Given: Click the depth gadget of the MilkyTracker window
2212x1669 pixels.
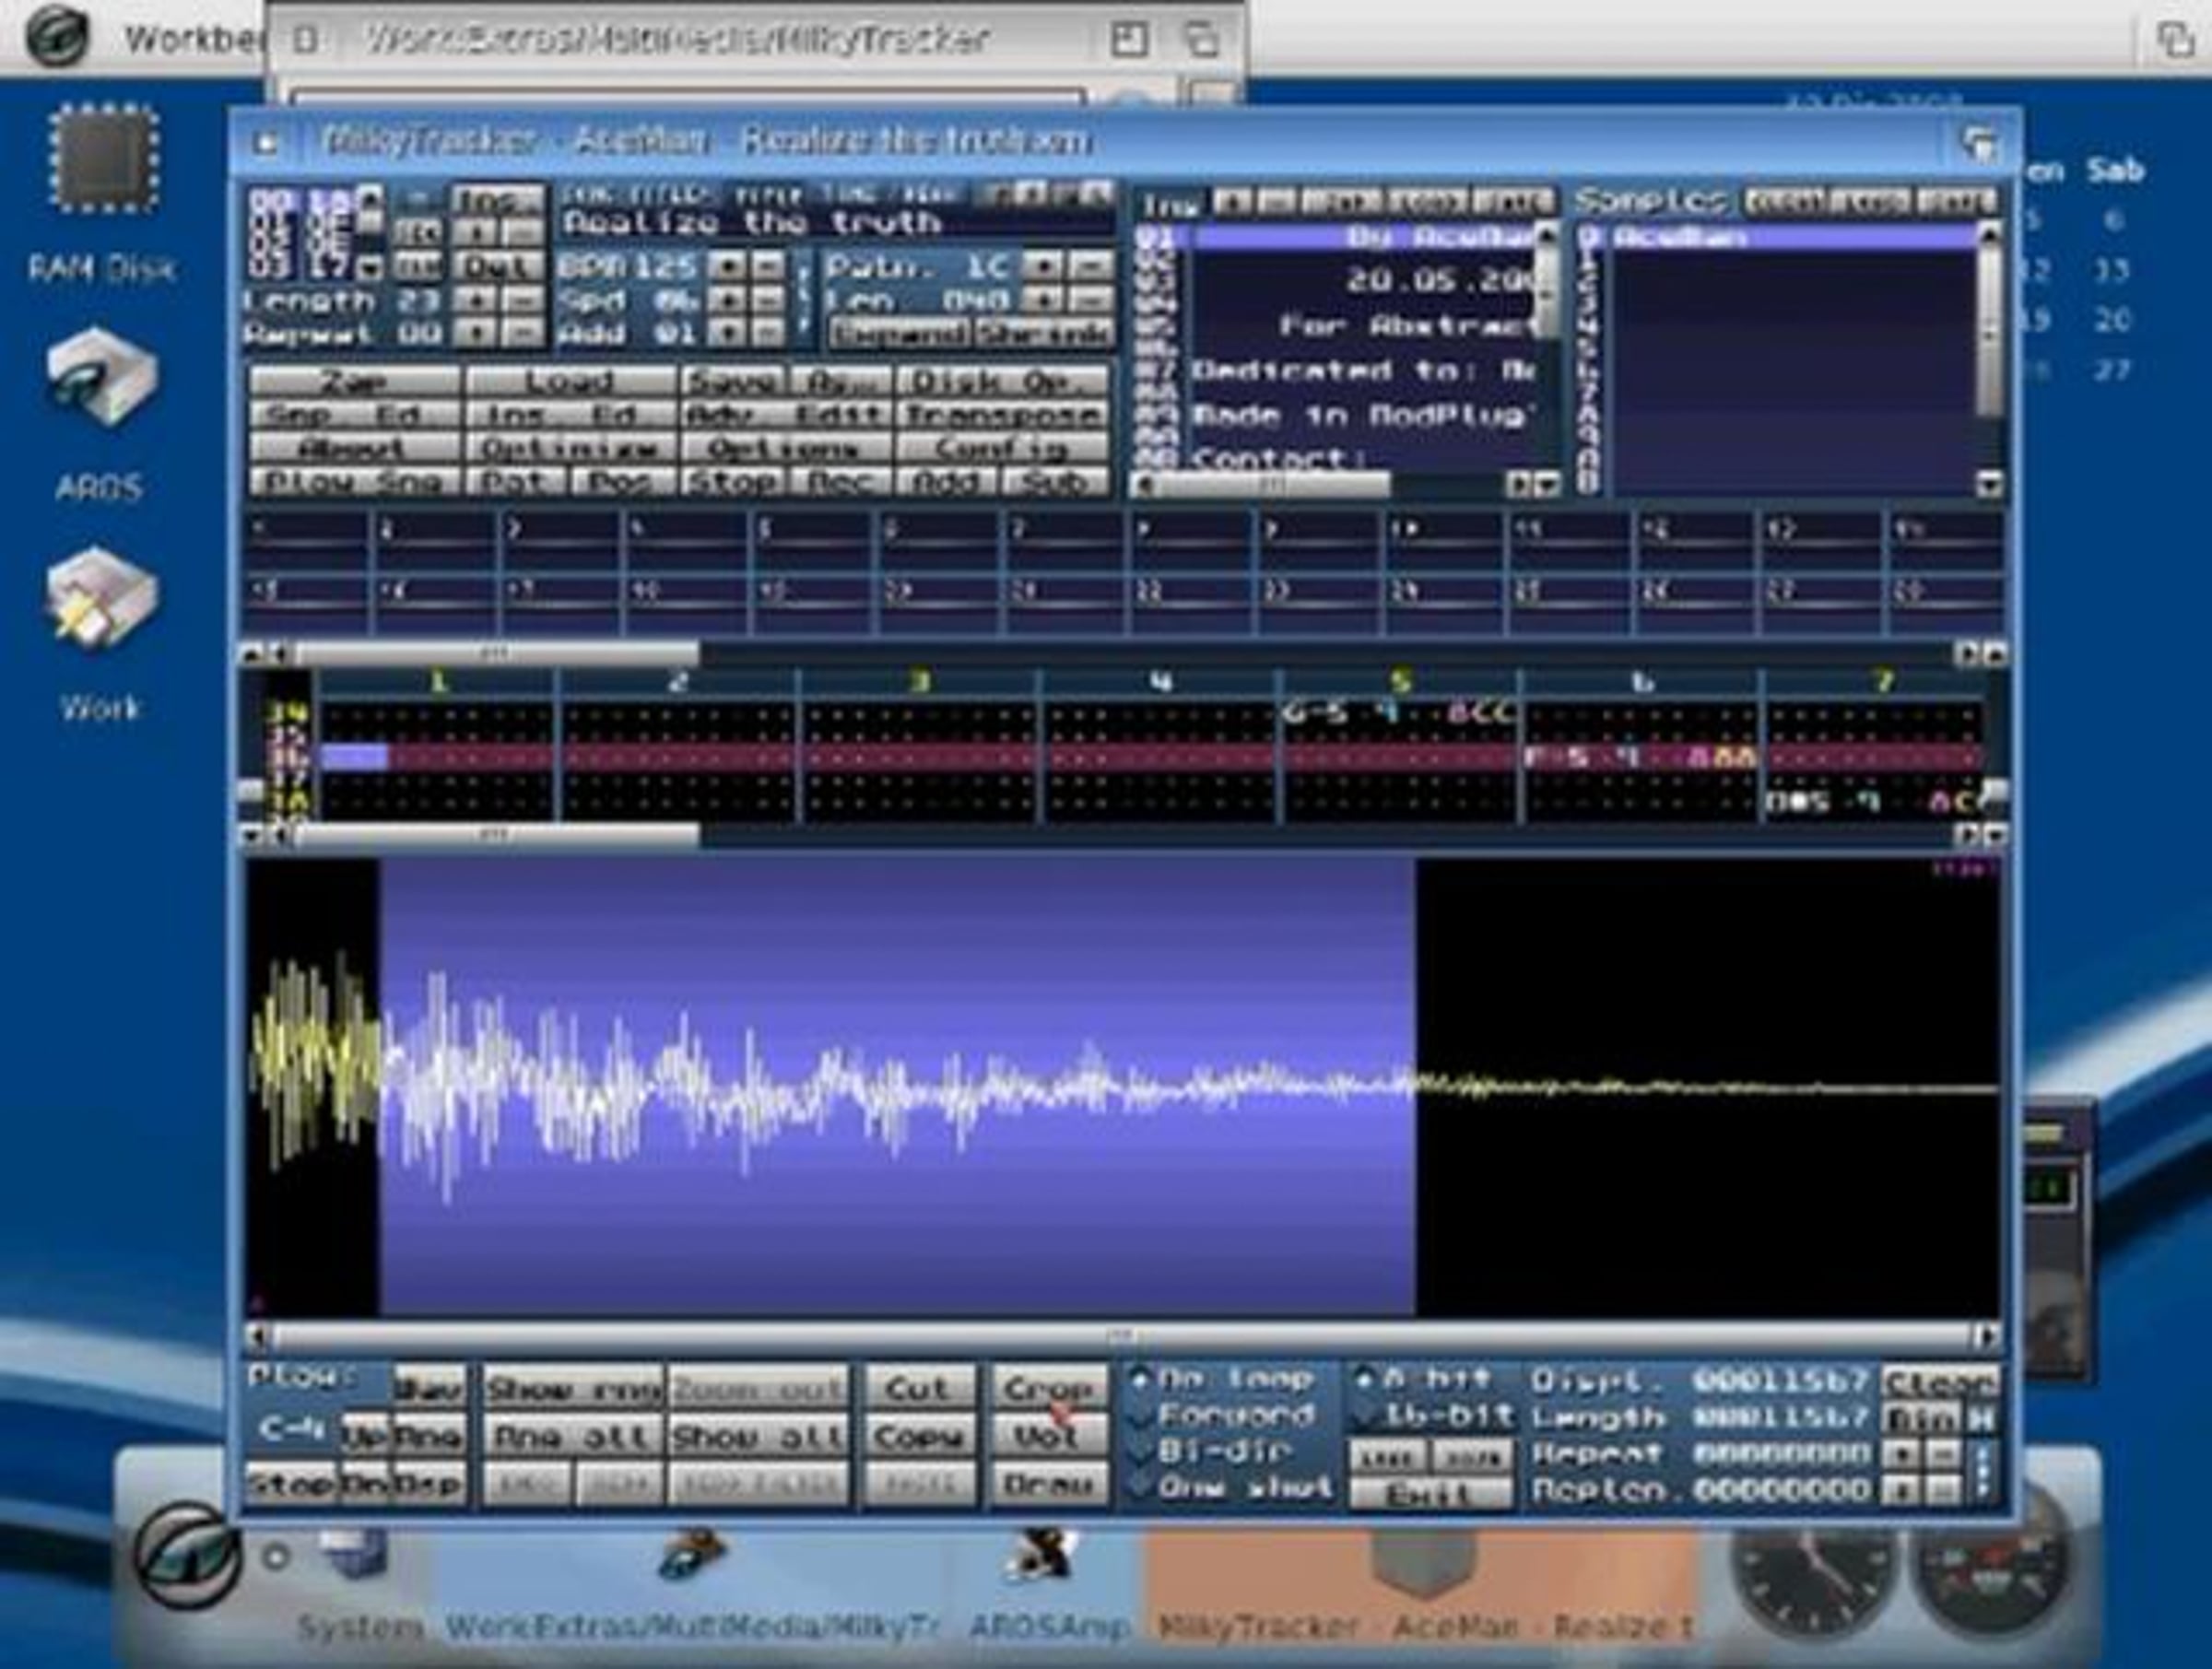Looking at the screenshot, I should [1979, 144].
